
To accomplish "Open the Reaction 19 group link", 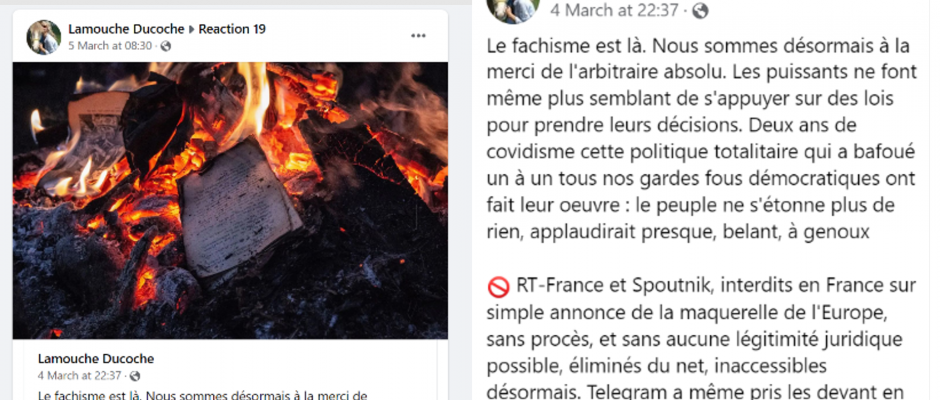I will tap(232, 29).
